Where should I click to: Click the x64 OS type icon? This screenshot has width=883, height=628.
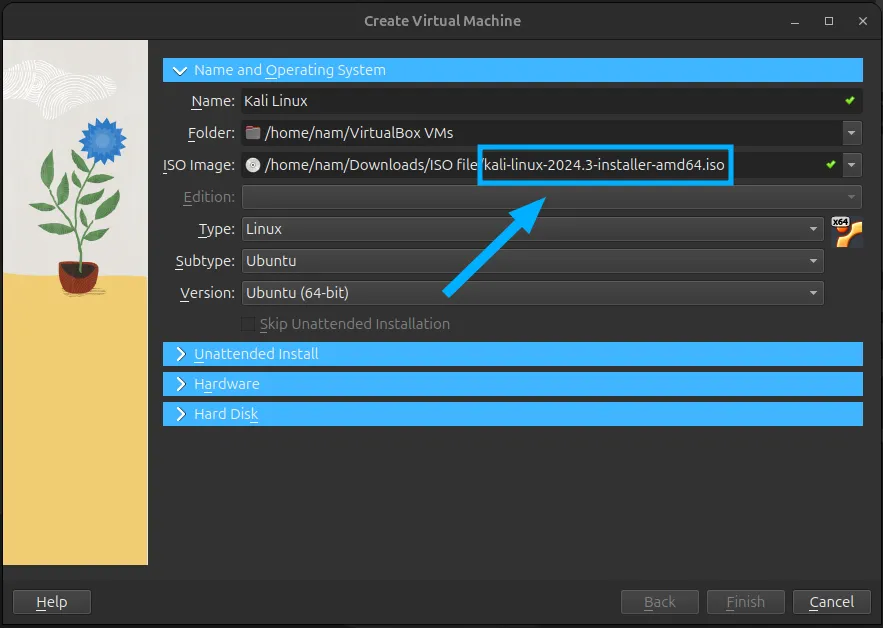point(846,231)
